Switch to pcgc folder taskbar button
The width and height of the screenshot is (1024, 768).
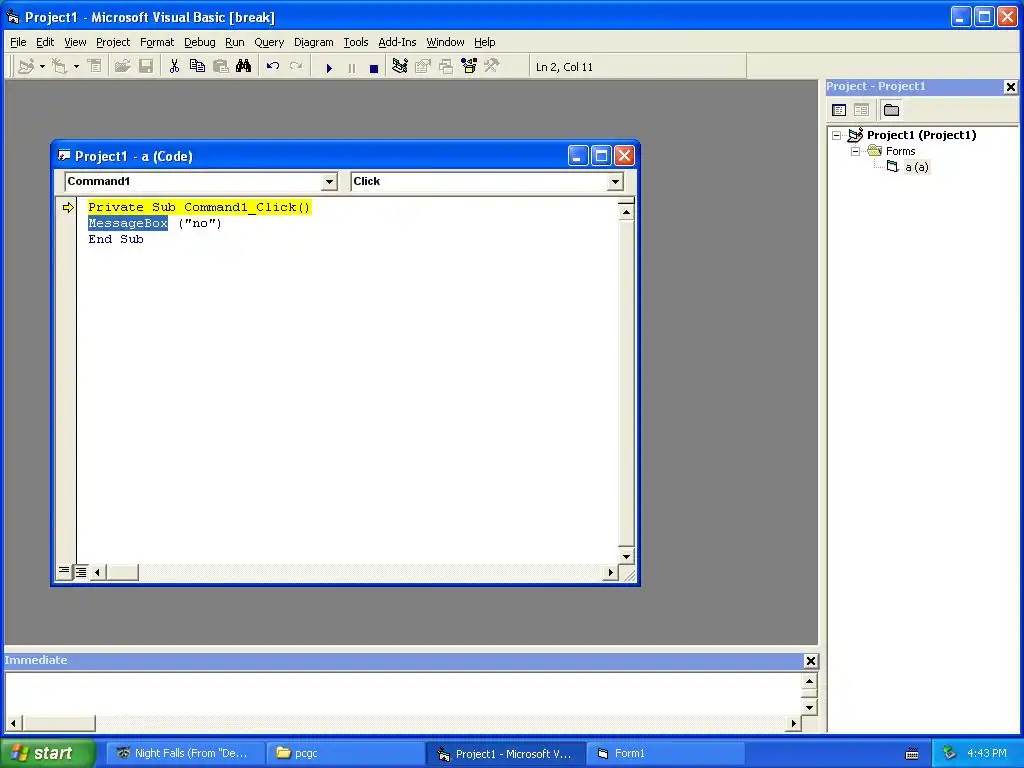(345, 754)
